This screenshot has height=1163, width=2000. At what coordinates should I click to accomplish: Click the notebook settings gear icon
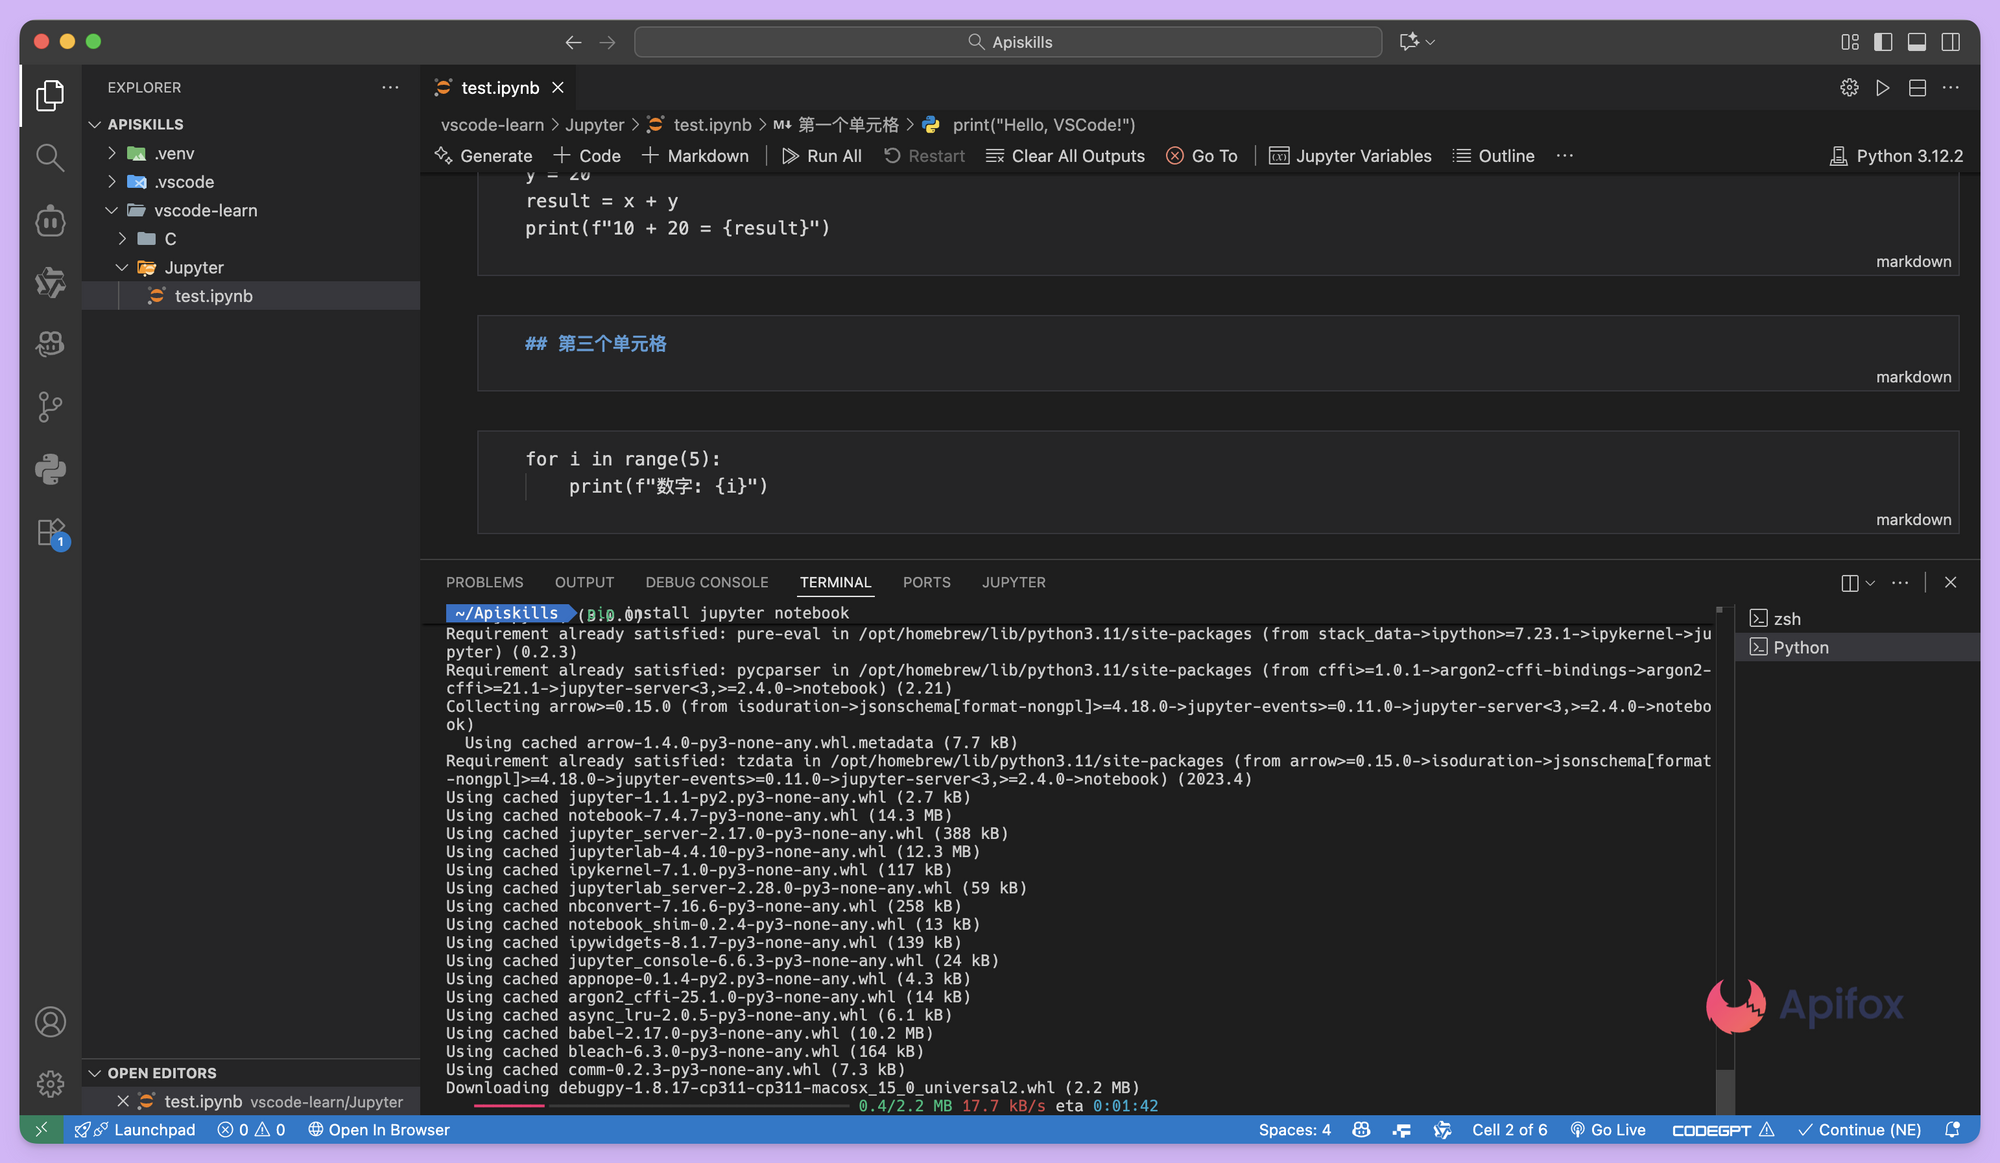coord(1849,88)
